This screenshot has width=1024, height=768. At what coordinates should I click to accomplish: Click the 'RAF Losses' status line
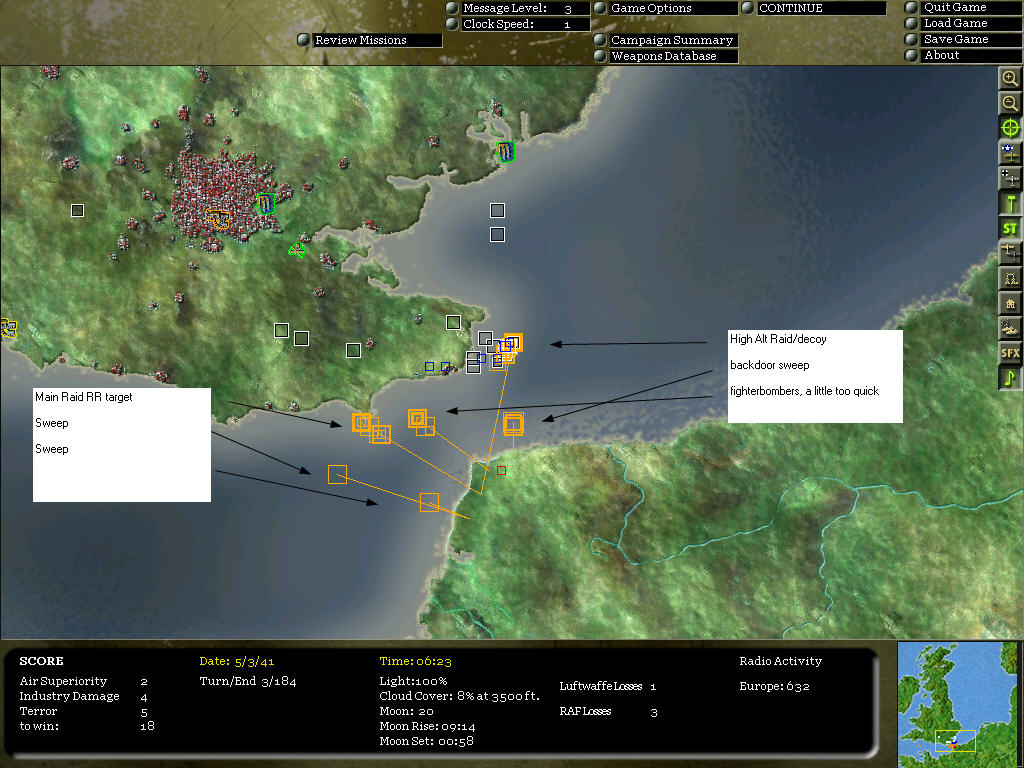pos(608,712)
